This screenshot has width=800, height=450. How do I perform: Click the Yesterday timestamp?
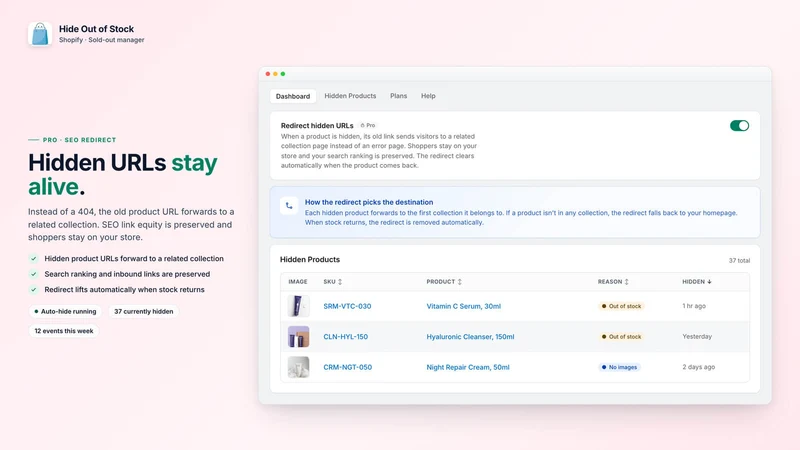click(697, 337)
